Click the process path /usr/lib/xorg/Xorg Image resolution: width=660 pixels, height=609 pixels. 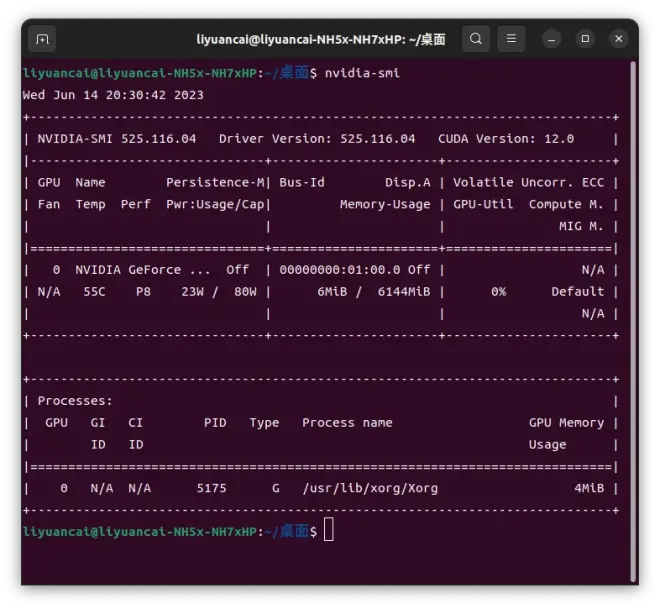tap(370, 489)
